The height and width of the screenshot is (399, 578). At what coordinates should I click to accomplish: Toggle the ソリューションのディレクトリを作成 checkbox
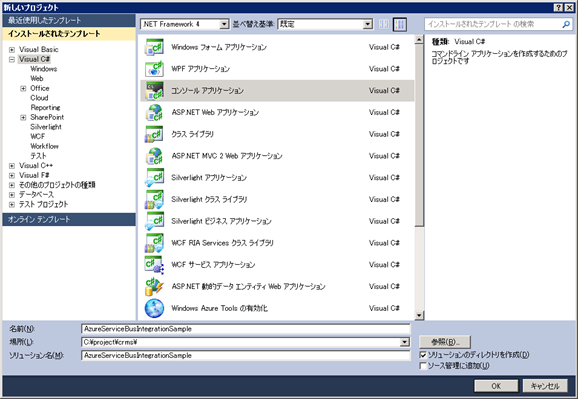423,355
